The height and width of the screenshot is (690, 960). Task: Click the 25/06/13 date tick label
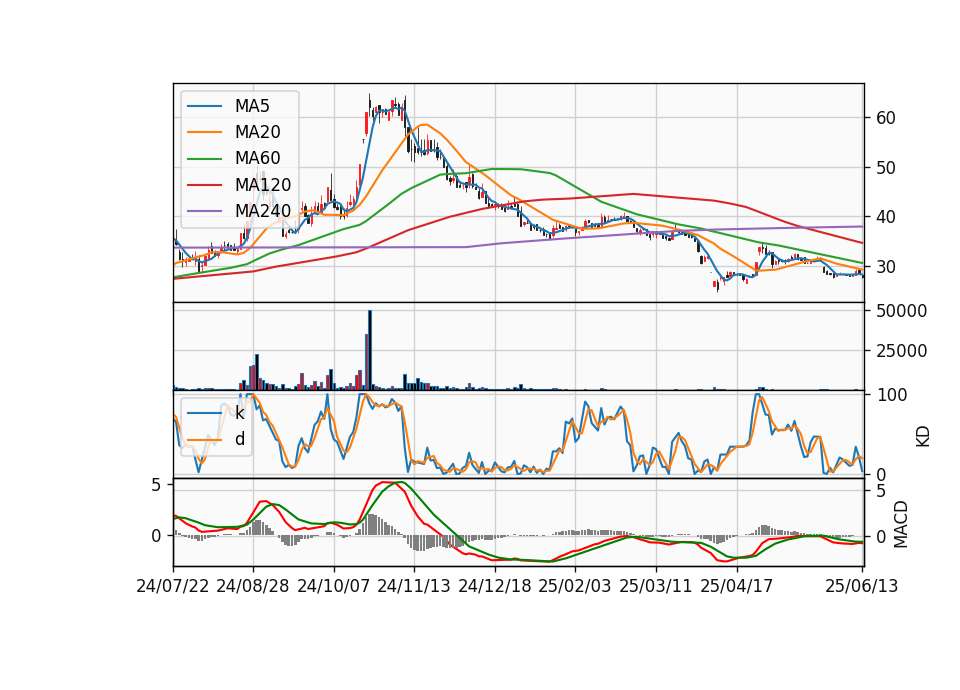[x=862, y=586]
